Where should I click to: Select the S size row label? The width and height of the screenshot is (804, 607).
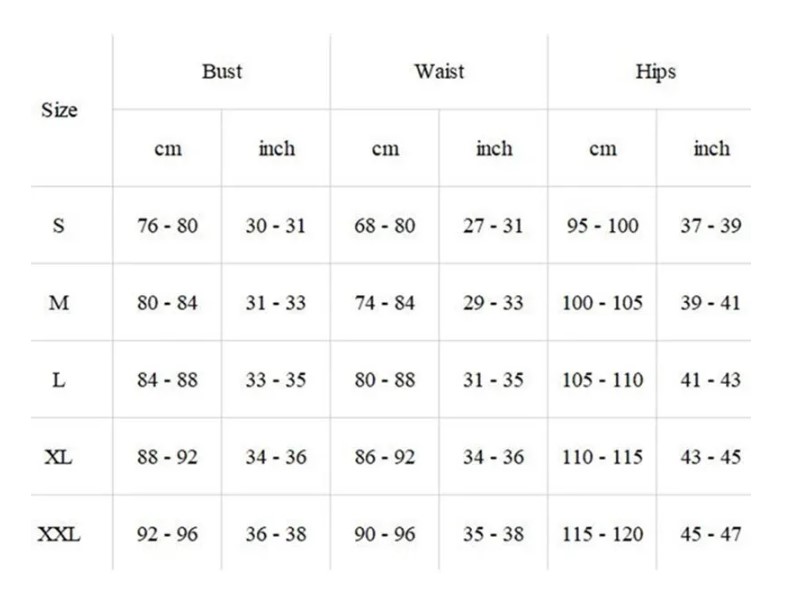tap(59, 226)
